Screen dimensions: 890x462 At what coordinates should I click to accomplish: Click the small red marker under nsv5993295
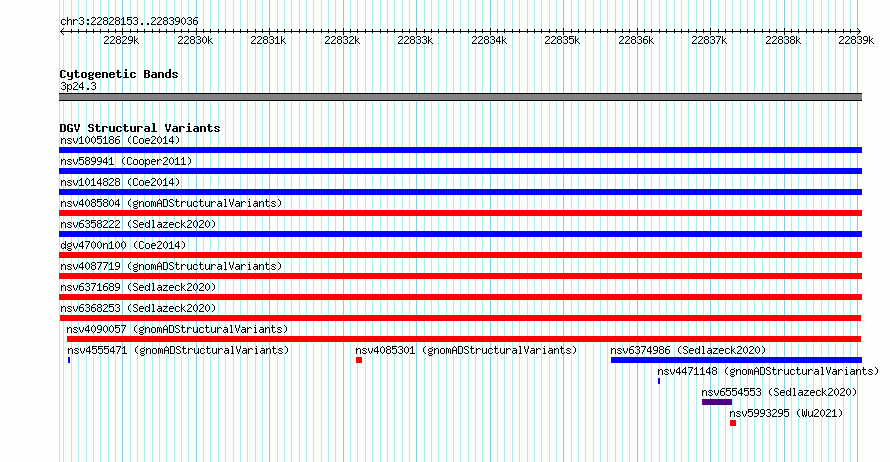733,423
